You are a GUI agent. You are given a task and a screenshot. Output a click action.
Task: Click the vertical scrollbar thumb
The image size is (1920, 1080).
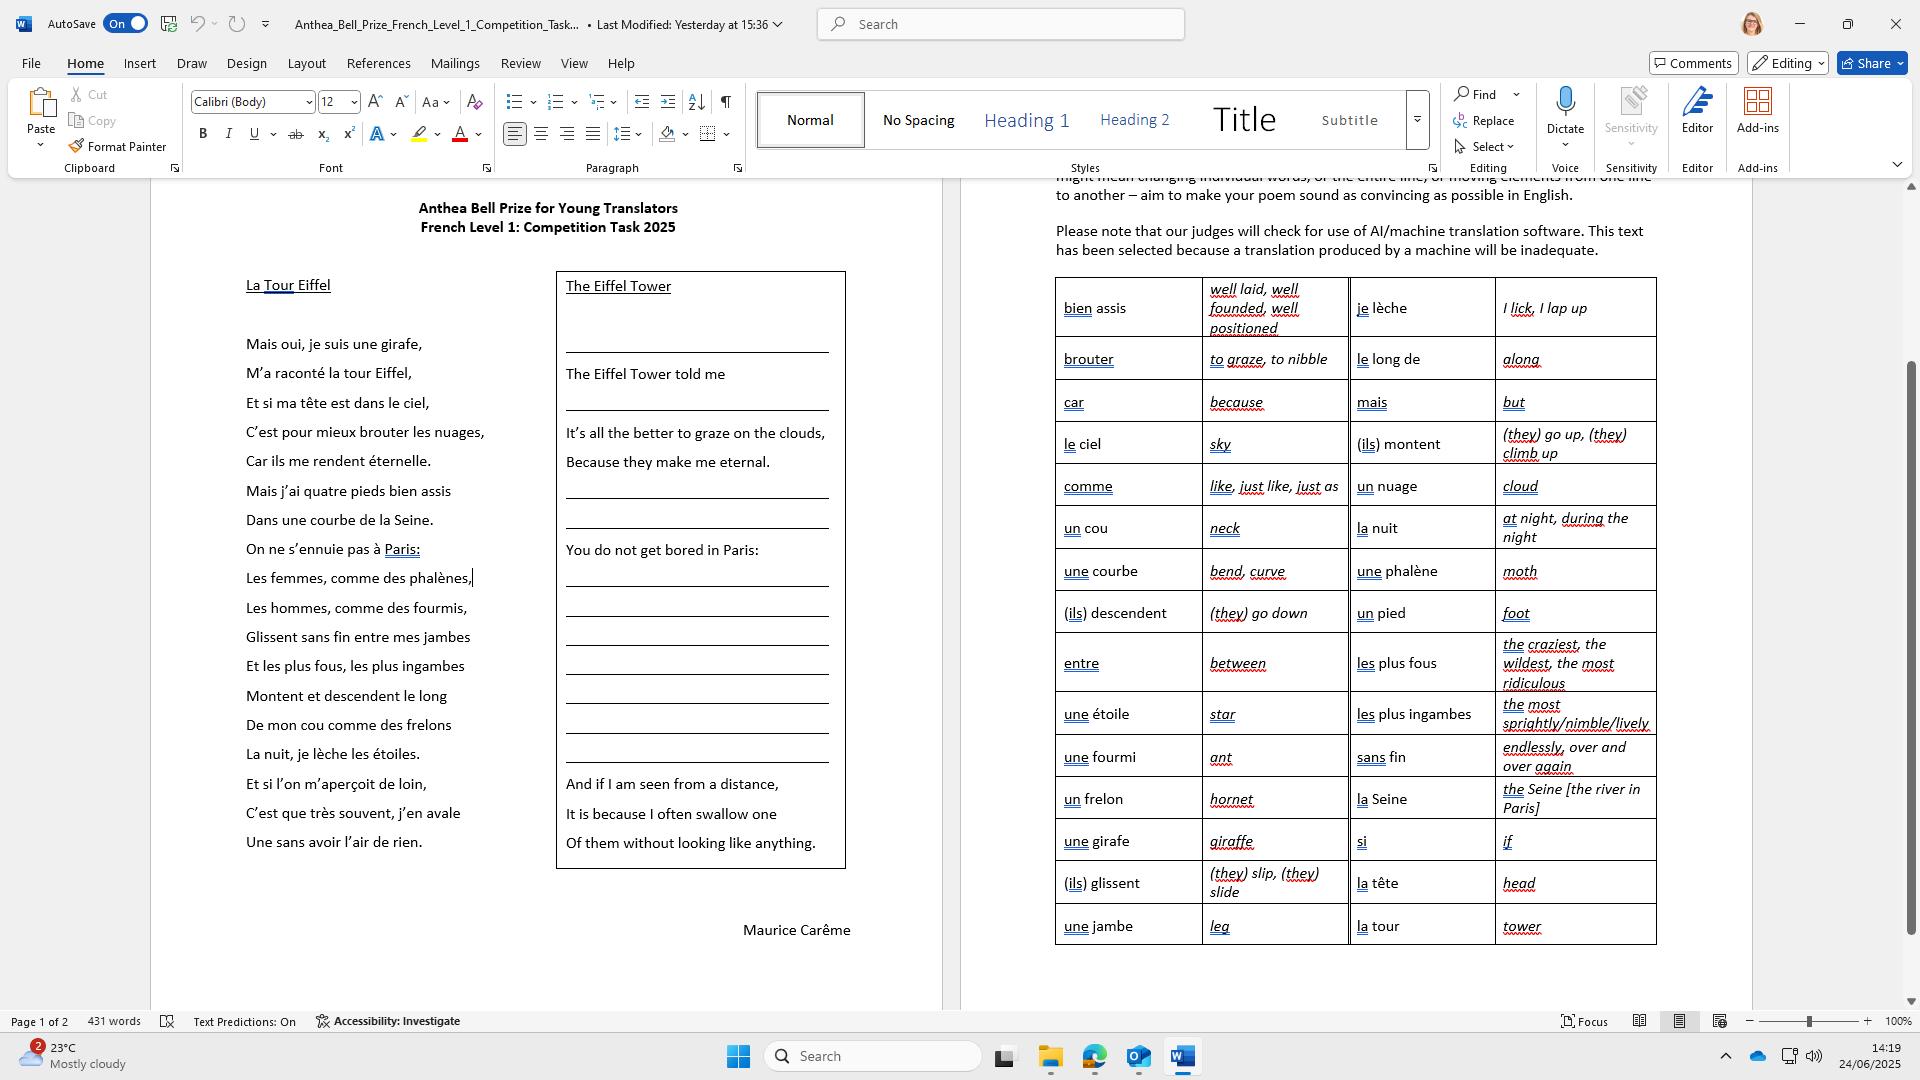tap(1910, 647)
